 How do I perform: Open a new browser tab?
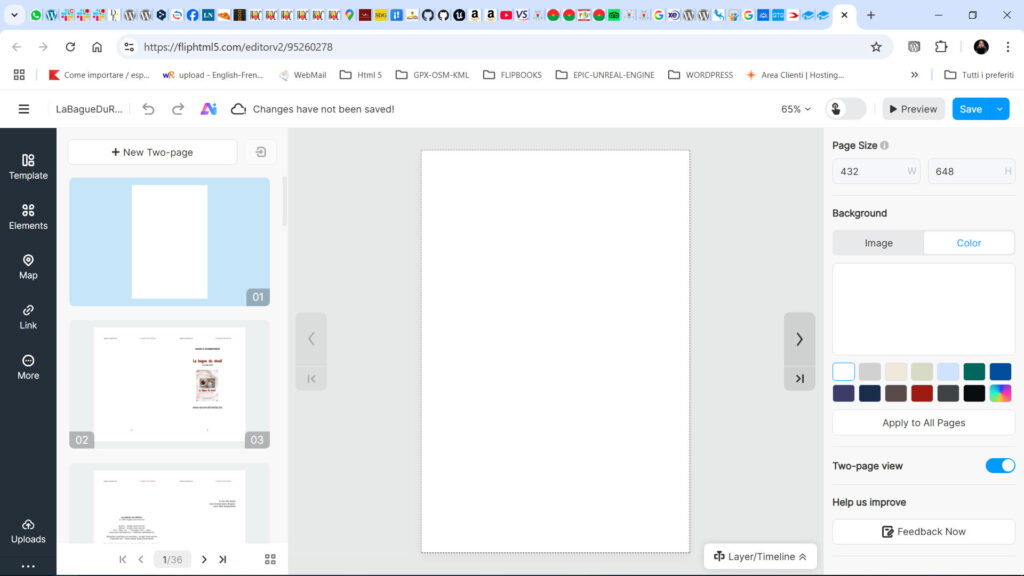tap(871, 14)
